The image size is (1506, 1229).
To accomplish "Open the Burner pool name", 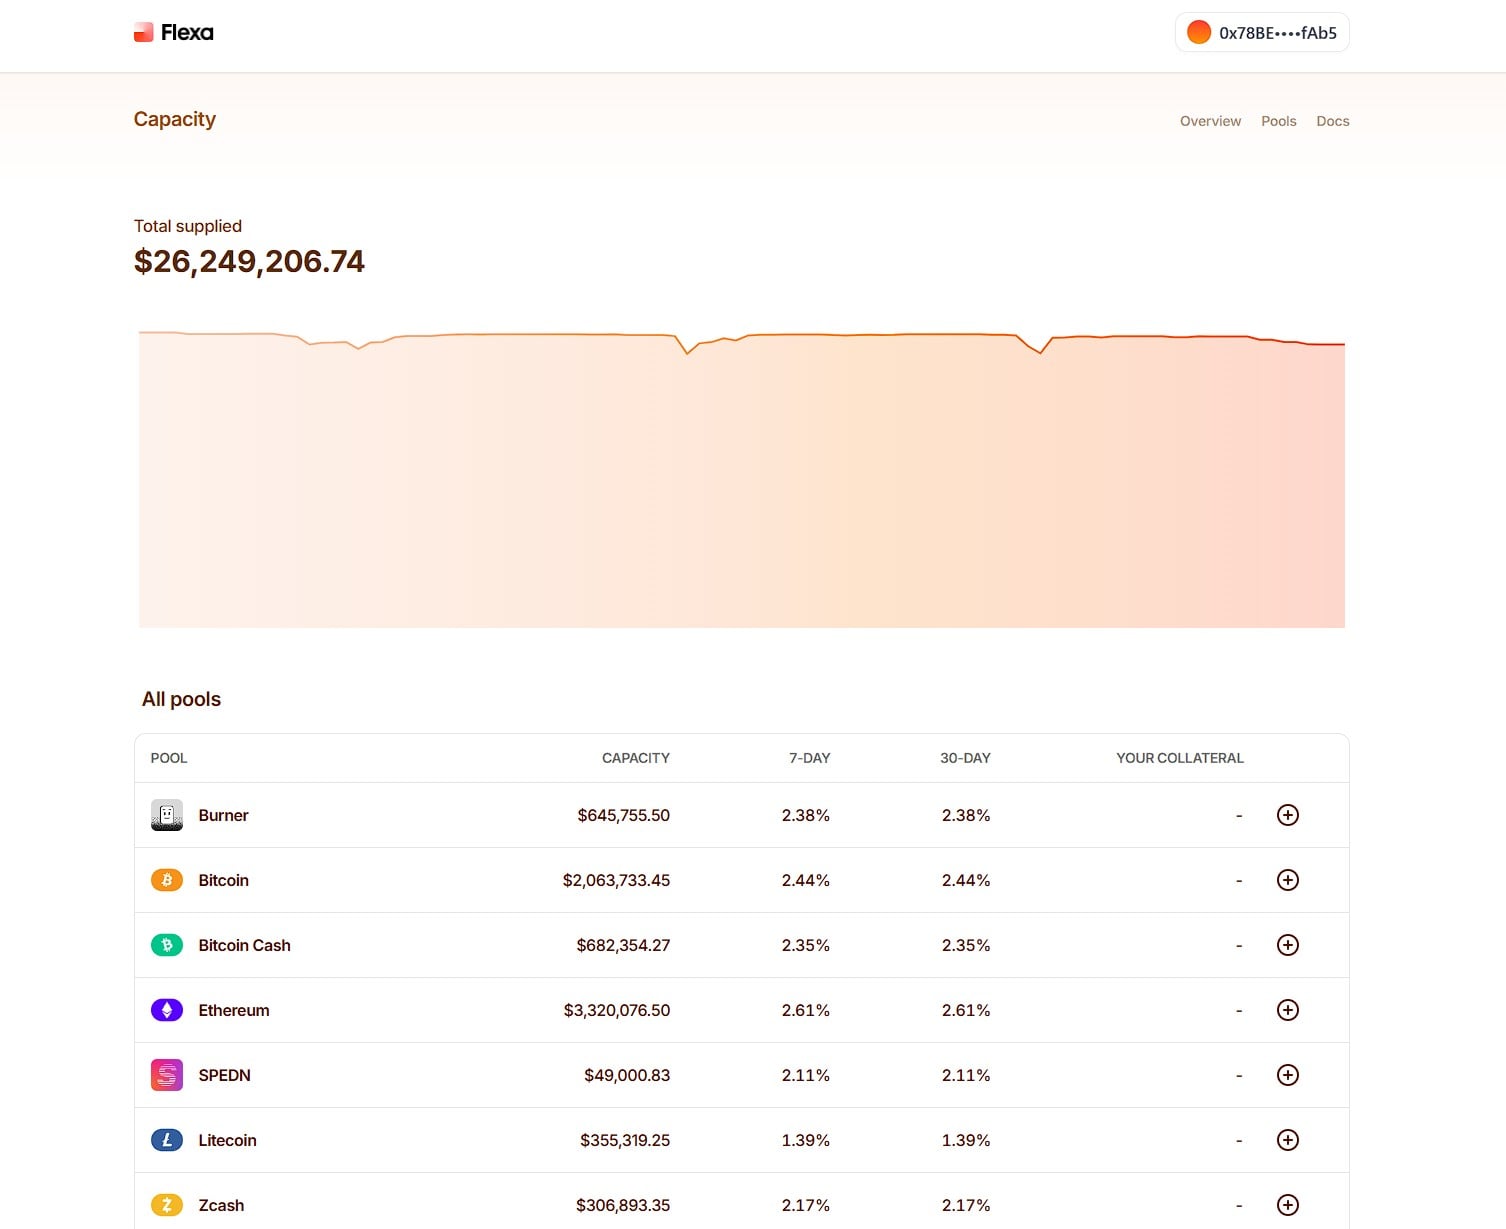I will coord(223,815).
